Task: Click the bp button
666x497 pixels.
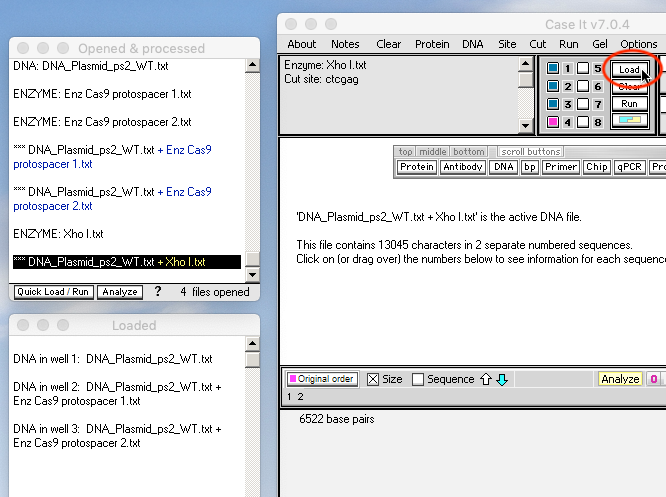Action: coord(530,167)
